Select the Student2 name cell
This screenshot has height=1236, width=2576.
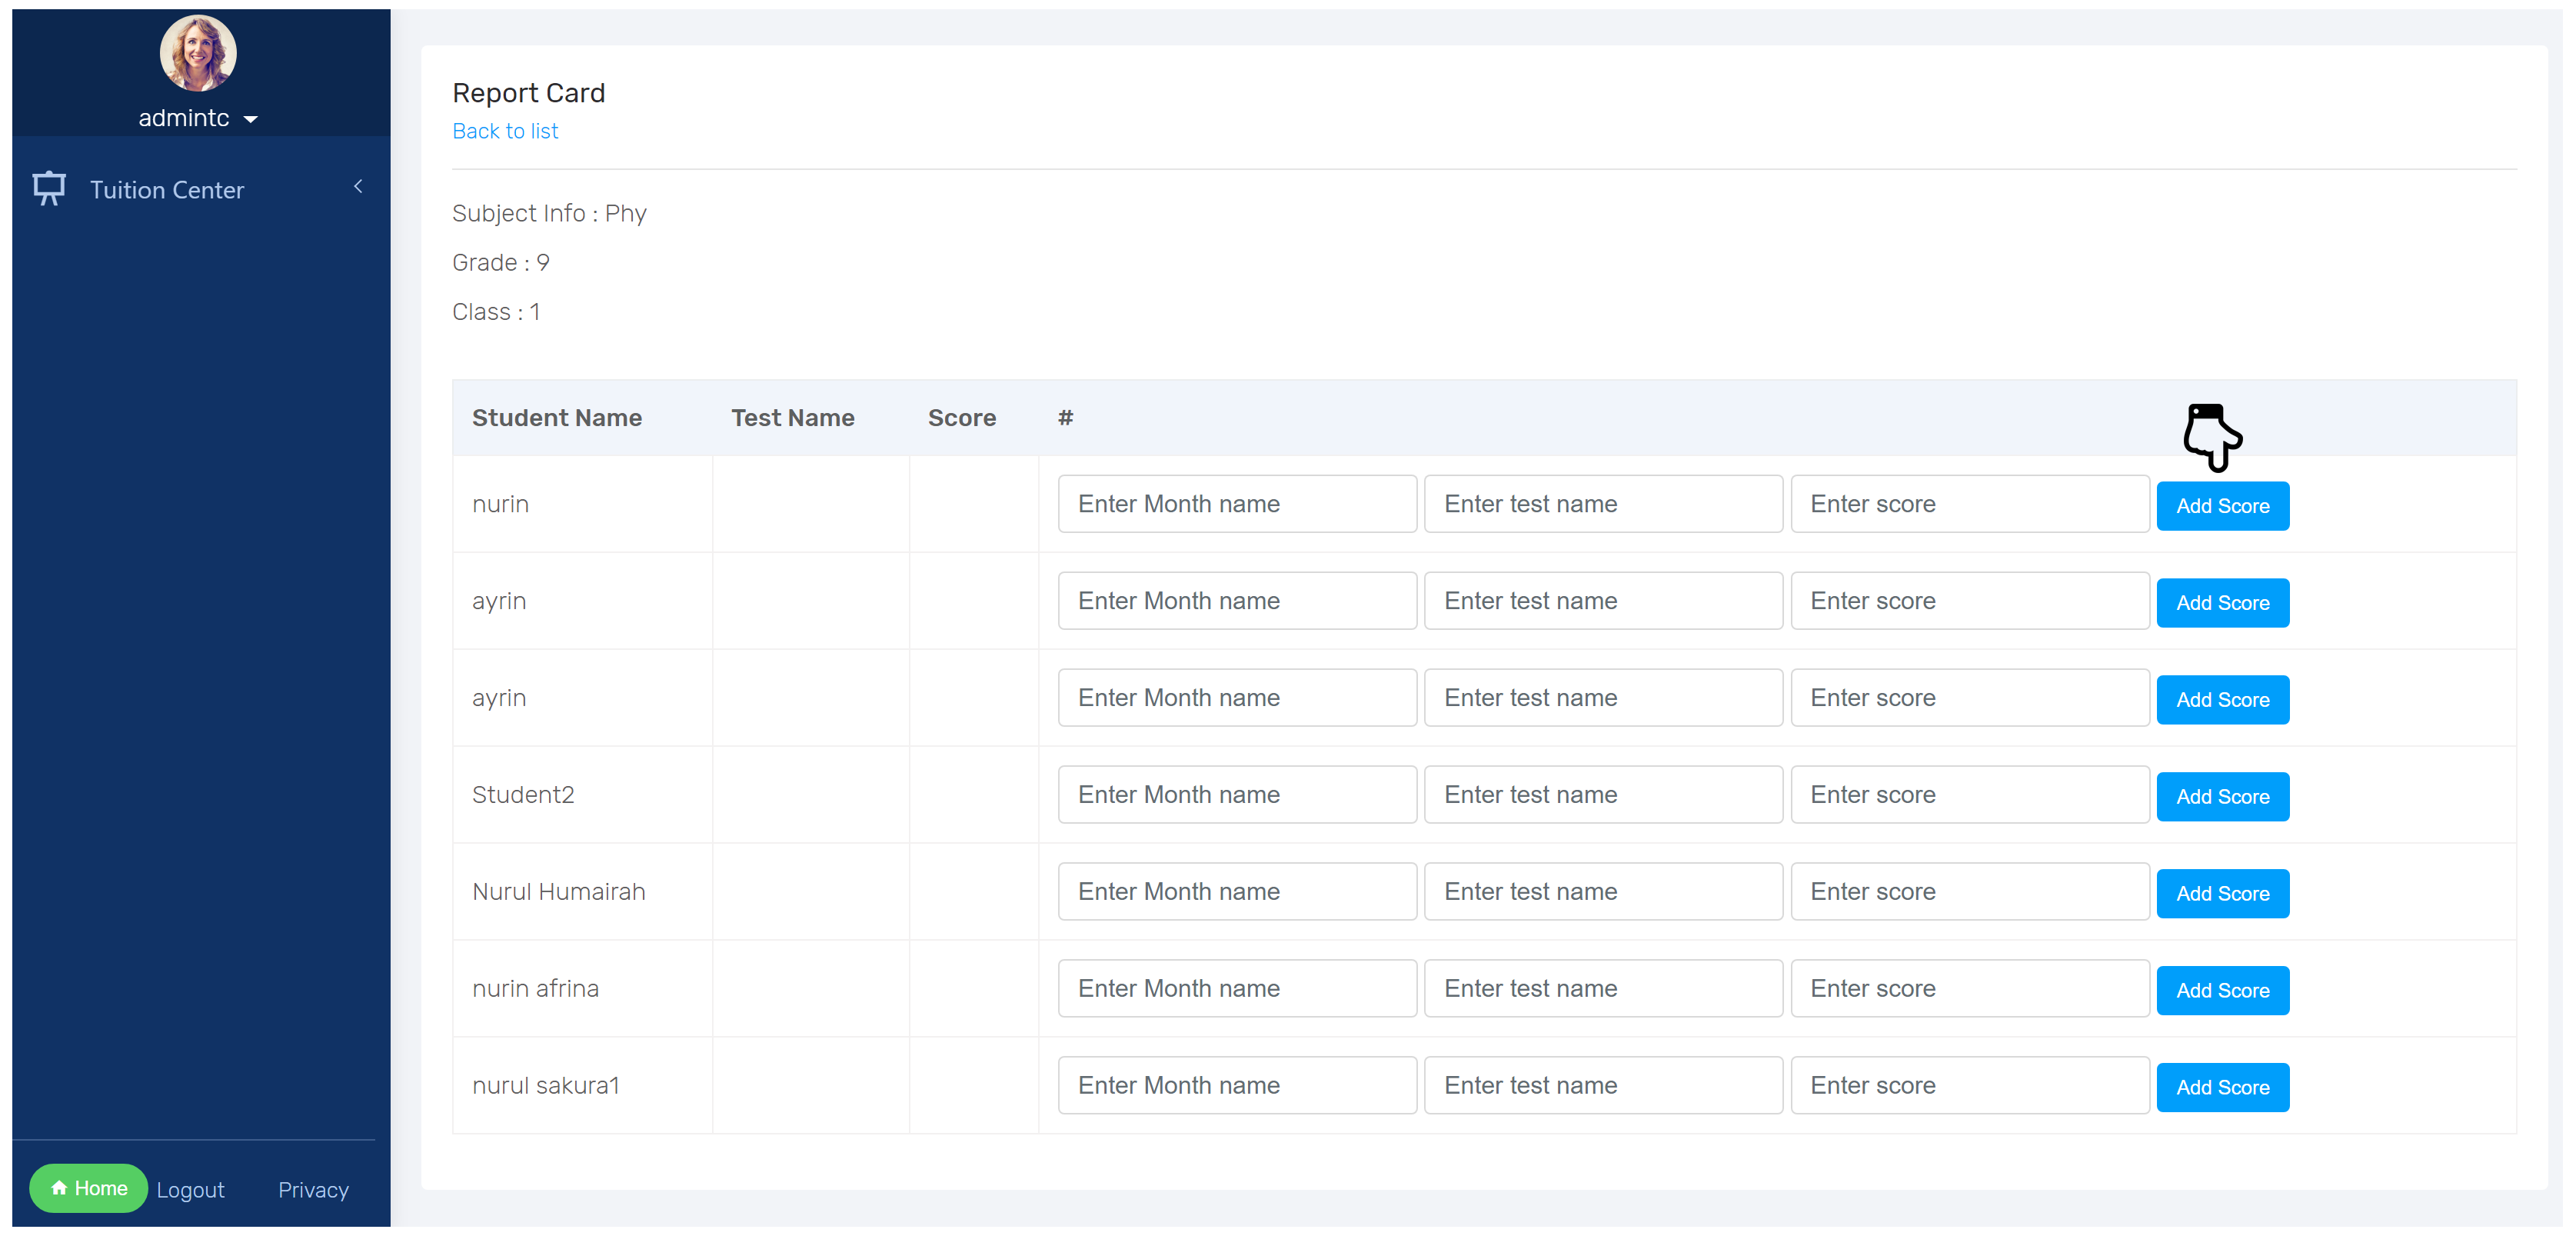click(x=583, y=795)
